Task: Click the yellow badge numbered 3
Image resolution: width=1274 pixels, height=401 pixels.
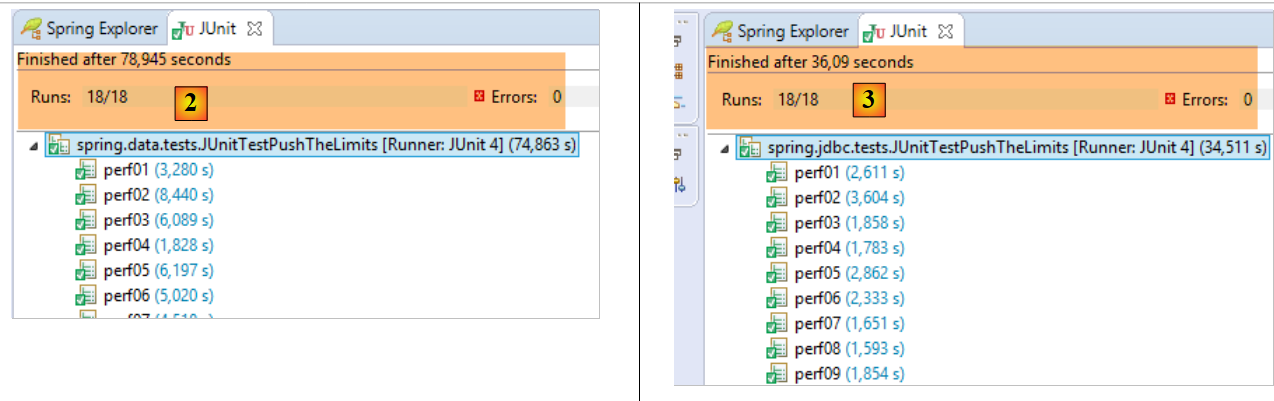Action: coord(869,100)
